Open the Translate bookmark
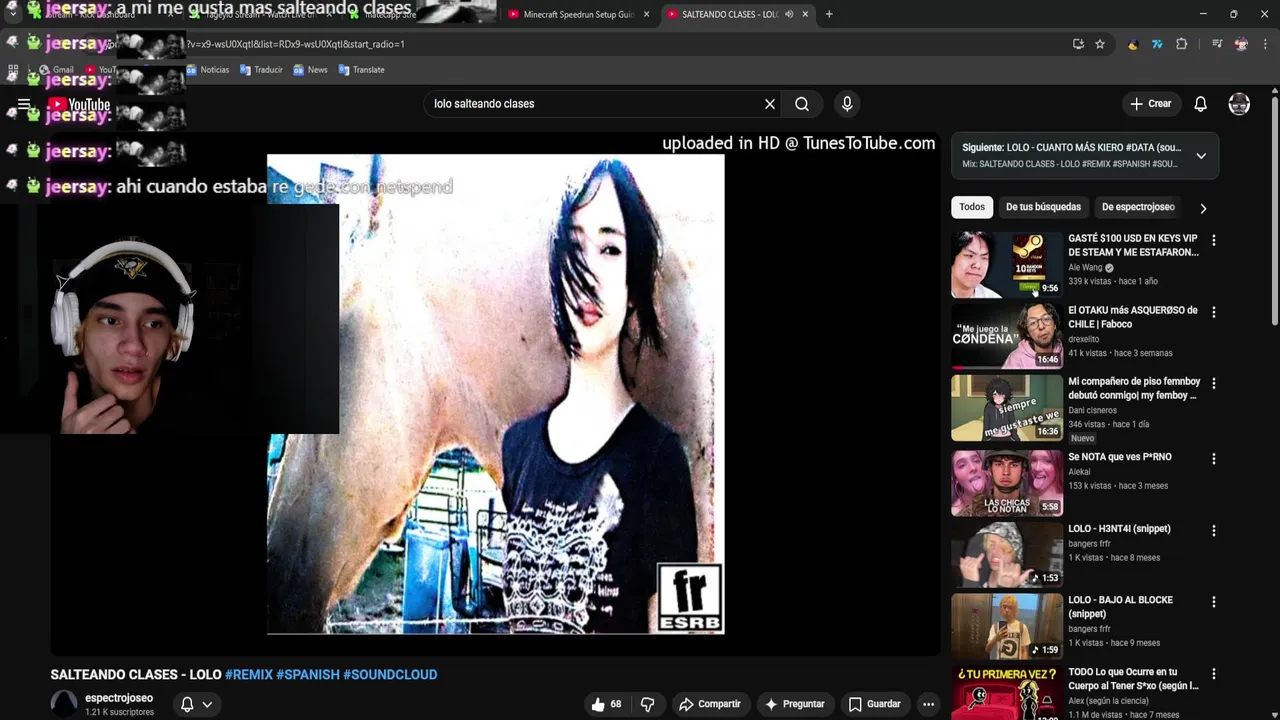The width and height of the screenshot is (1280, 720). [361, 70]
